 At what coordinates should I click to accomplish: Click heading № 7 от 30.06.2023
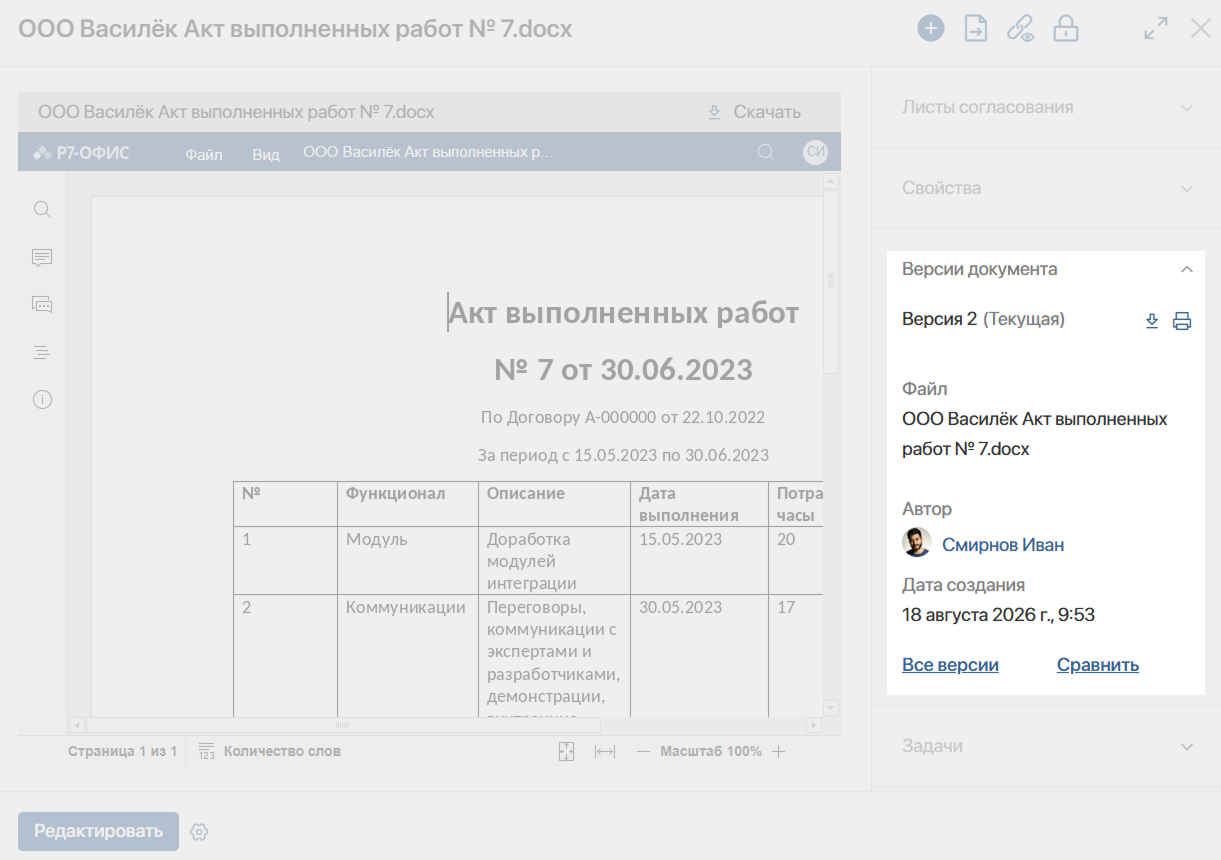pos(624,370)
